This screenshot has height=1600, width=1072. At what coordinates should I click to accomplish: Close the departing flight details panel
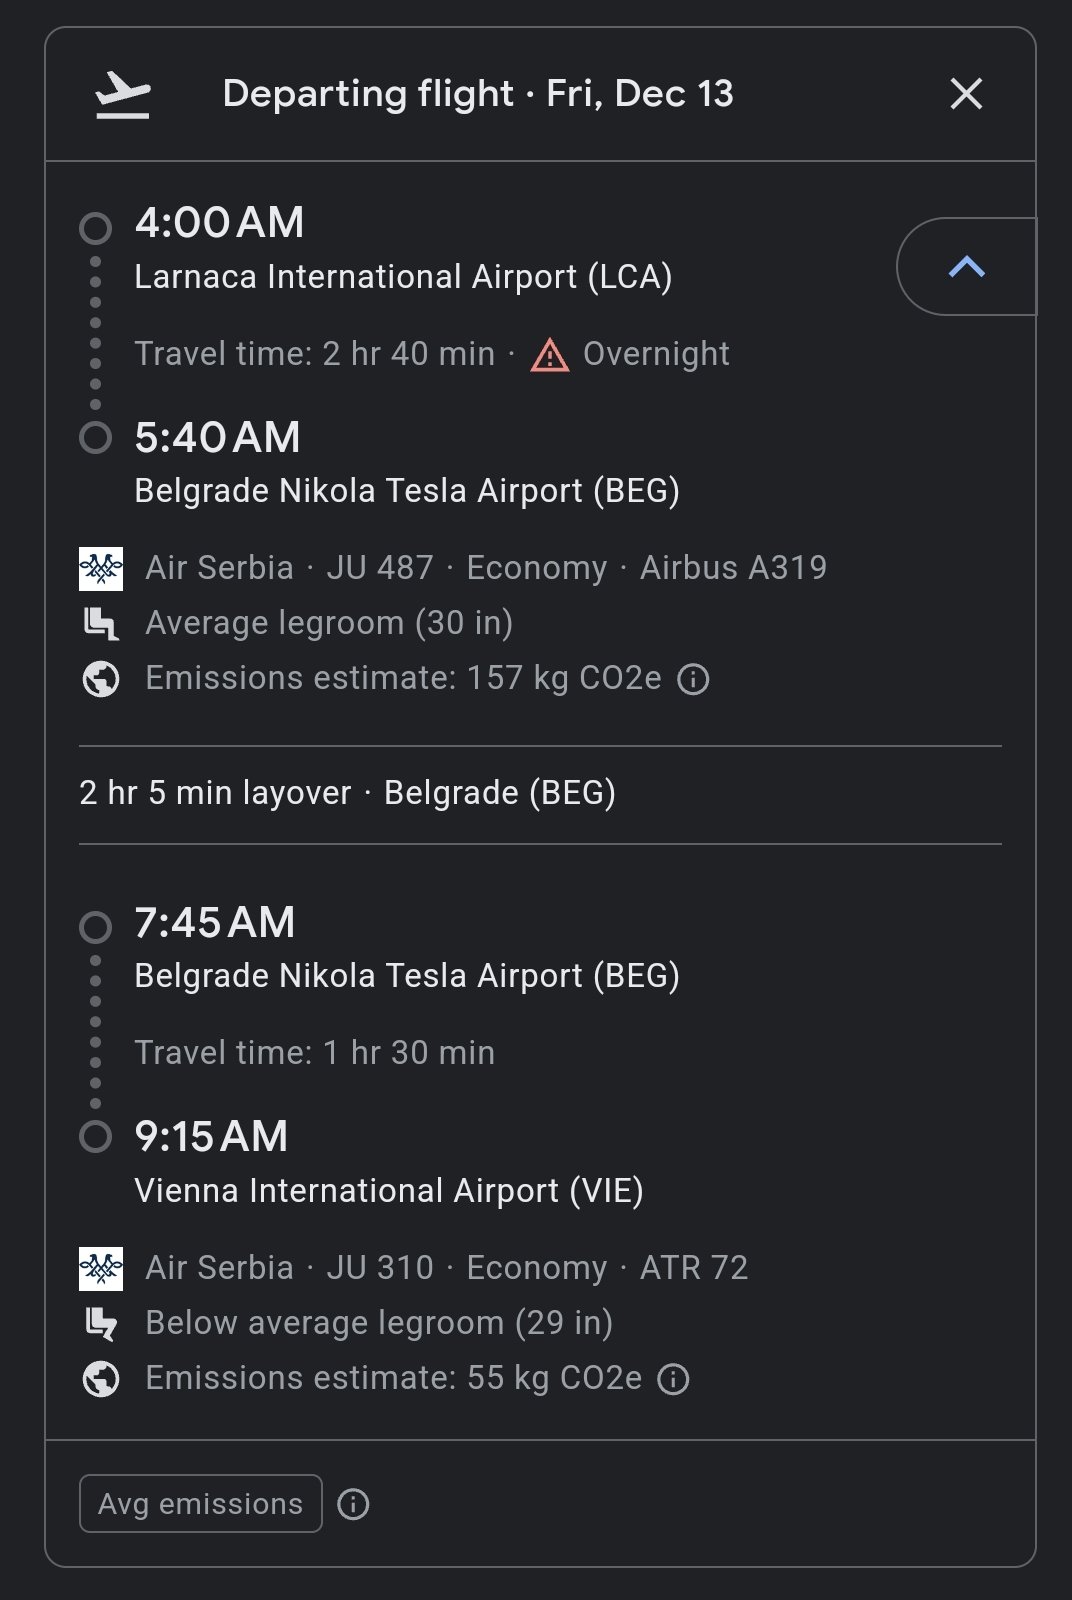click(x=966, y=94)
